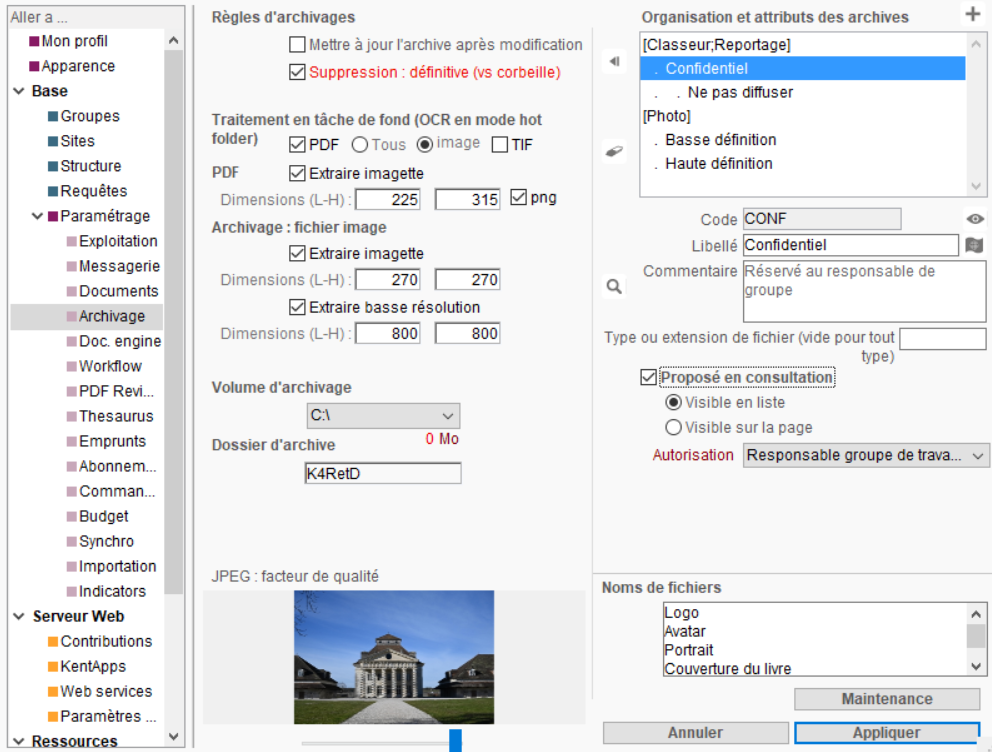This screenshot has height=752, width=992.
Task: Open the Aller a... navigation field
Action: pos(96,17)
